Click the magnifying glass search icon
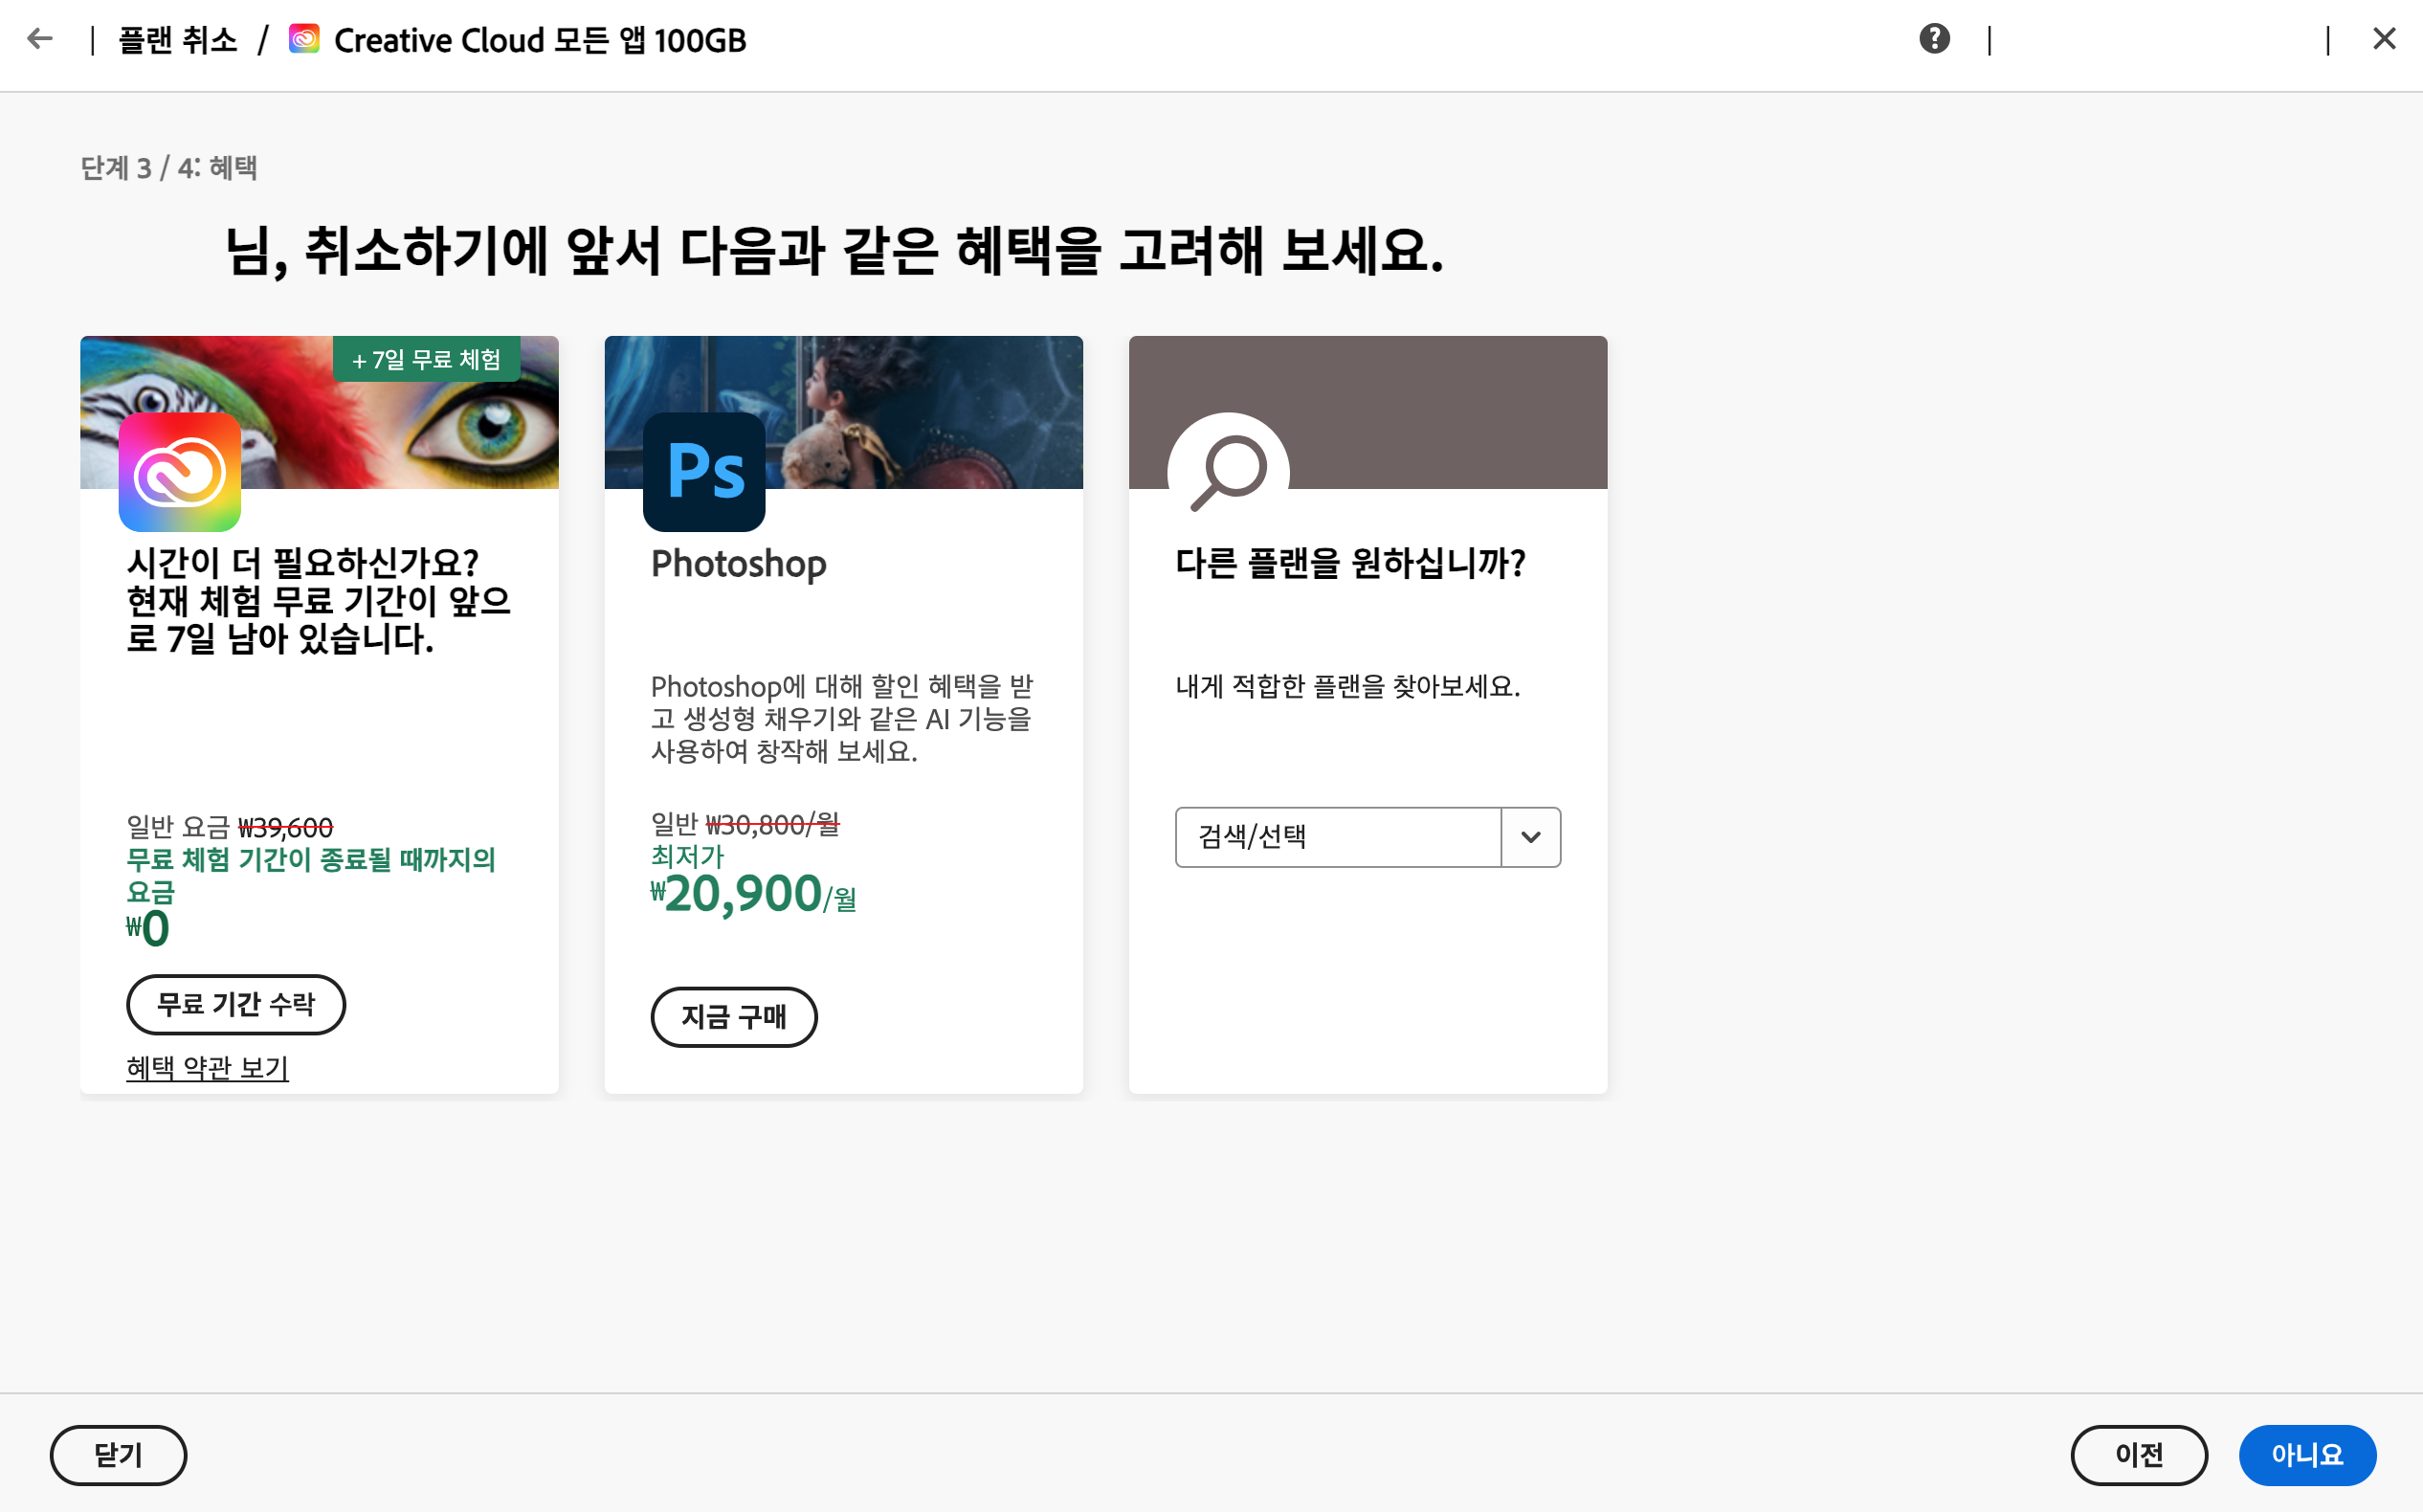Viewport: 2423px width, 1512px height. point(1228,472)
